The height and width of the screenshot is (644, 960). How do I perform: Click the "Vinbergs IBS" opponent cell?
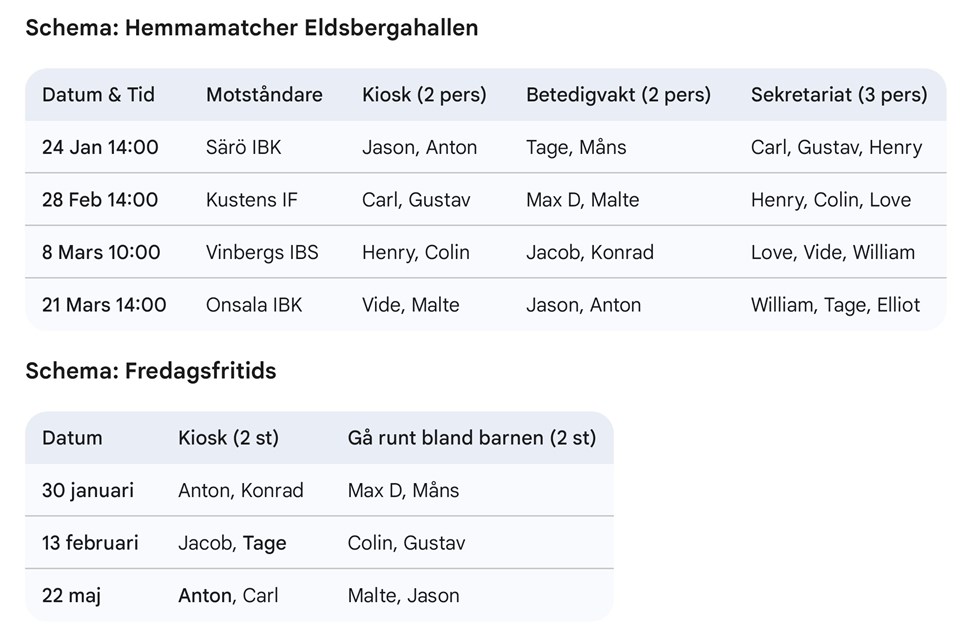click(262, 252)
